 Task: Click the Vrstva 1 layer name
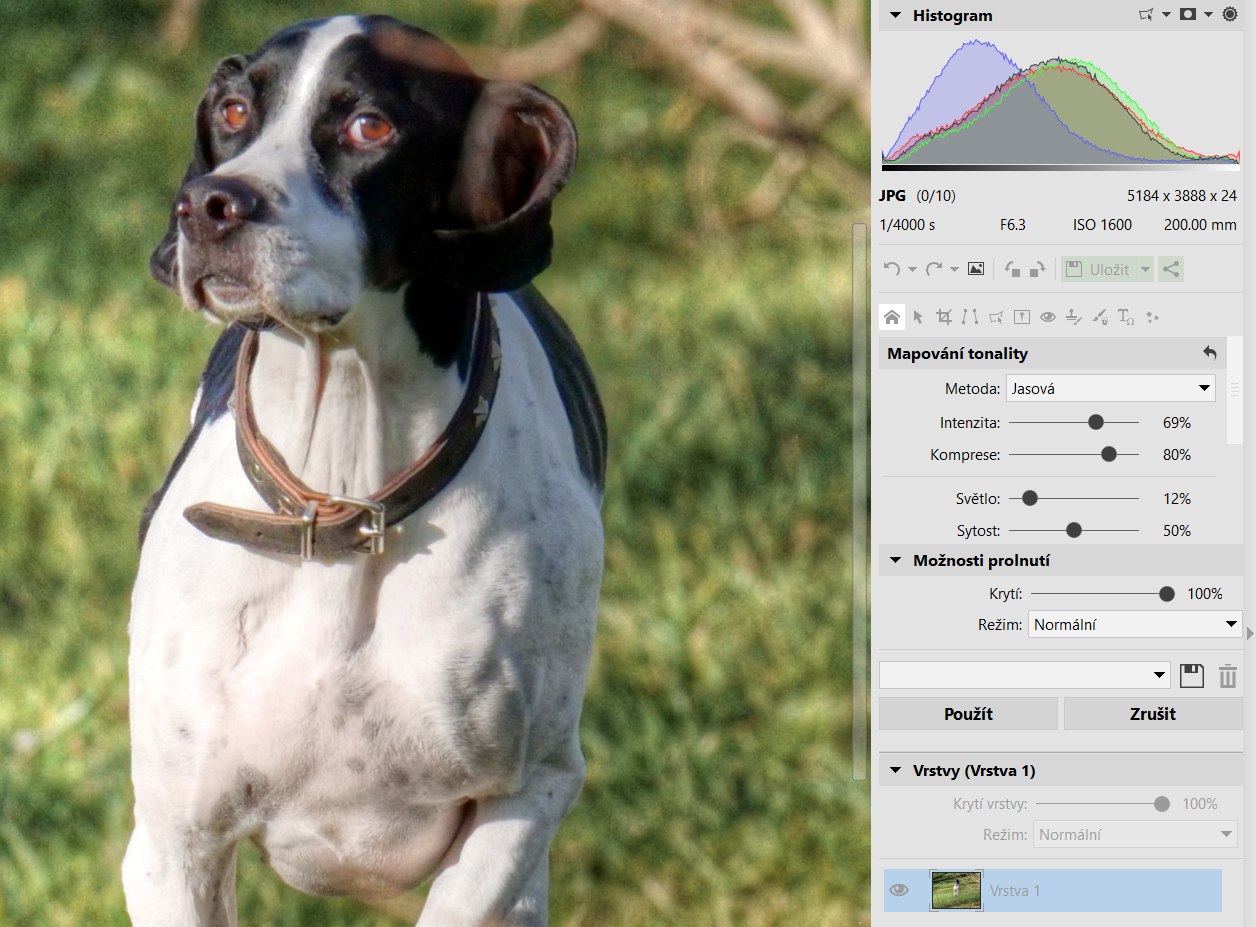1015,890
